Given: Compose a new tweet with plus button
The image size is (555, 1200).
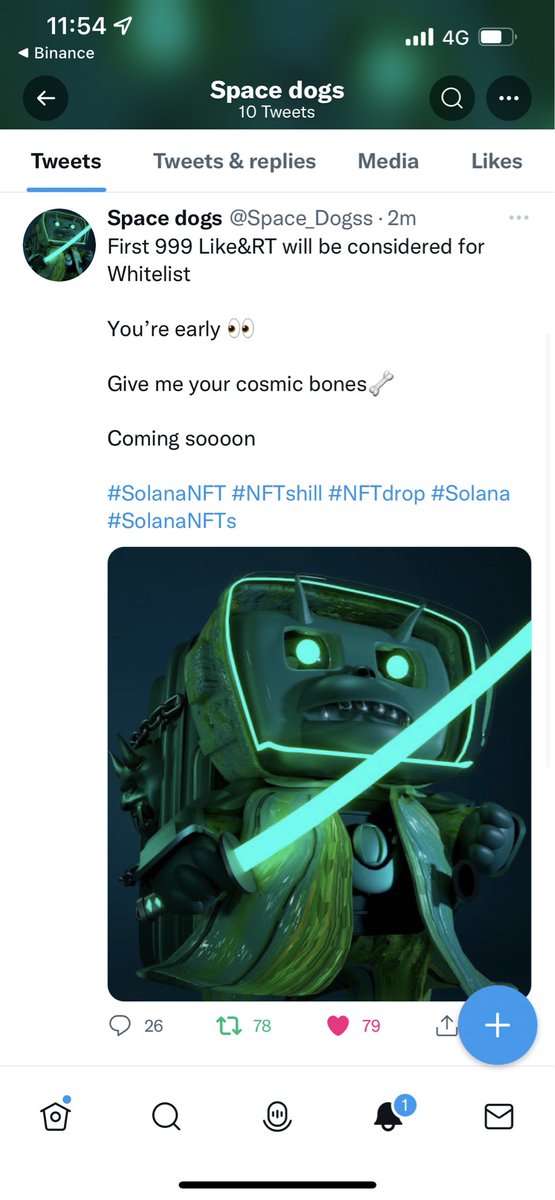Looking at the screenshot, I should [x=497, y=1025].
